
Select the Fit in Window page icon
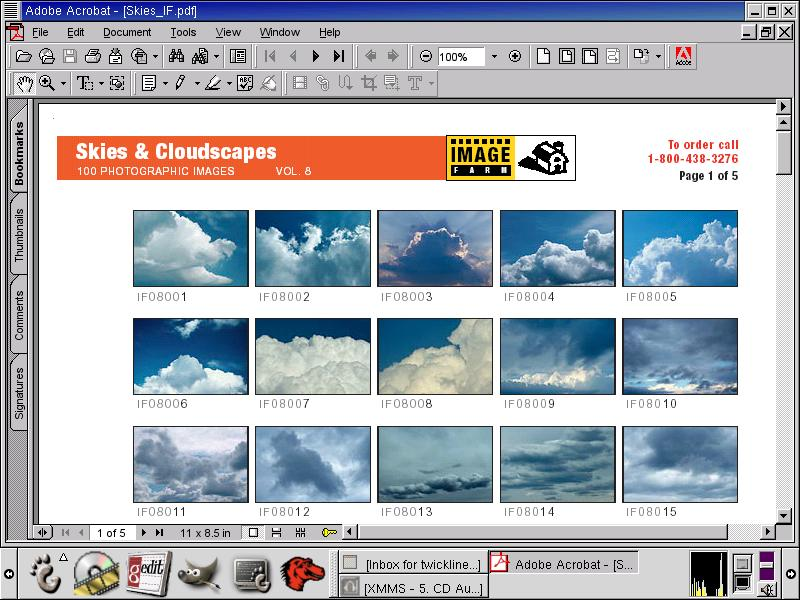566,56
